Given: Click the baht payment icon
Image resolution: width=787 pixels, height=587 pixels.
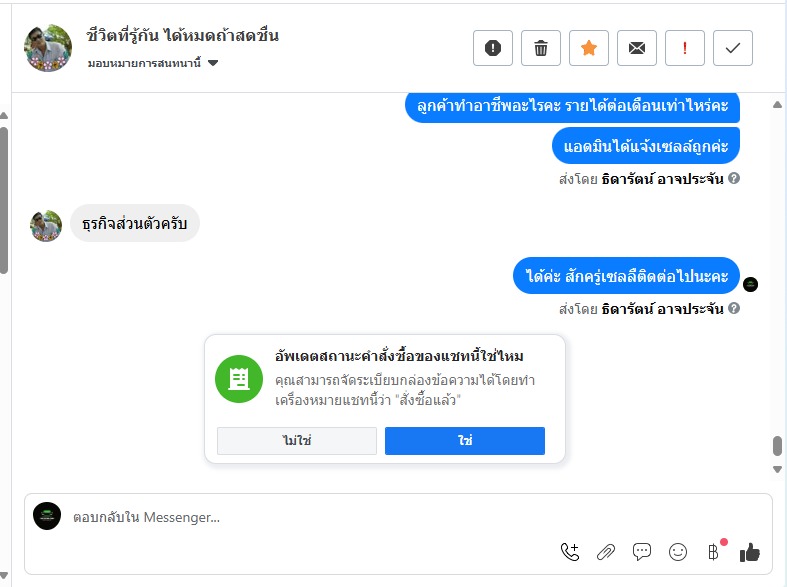Looking at the screenshot, I should click(714, 551).
